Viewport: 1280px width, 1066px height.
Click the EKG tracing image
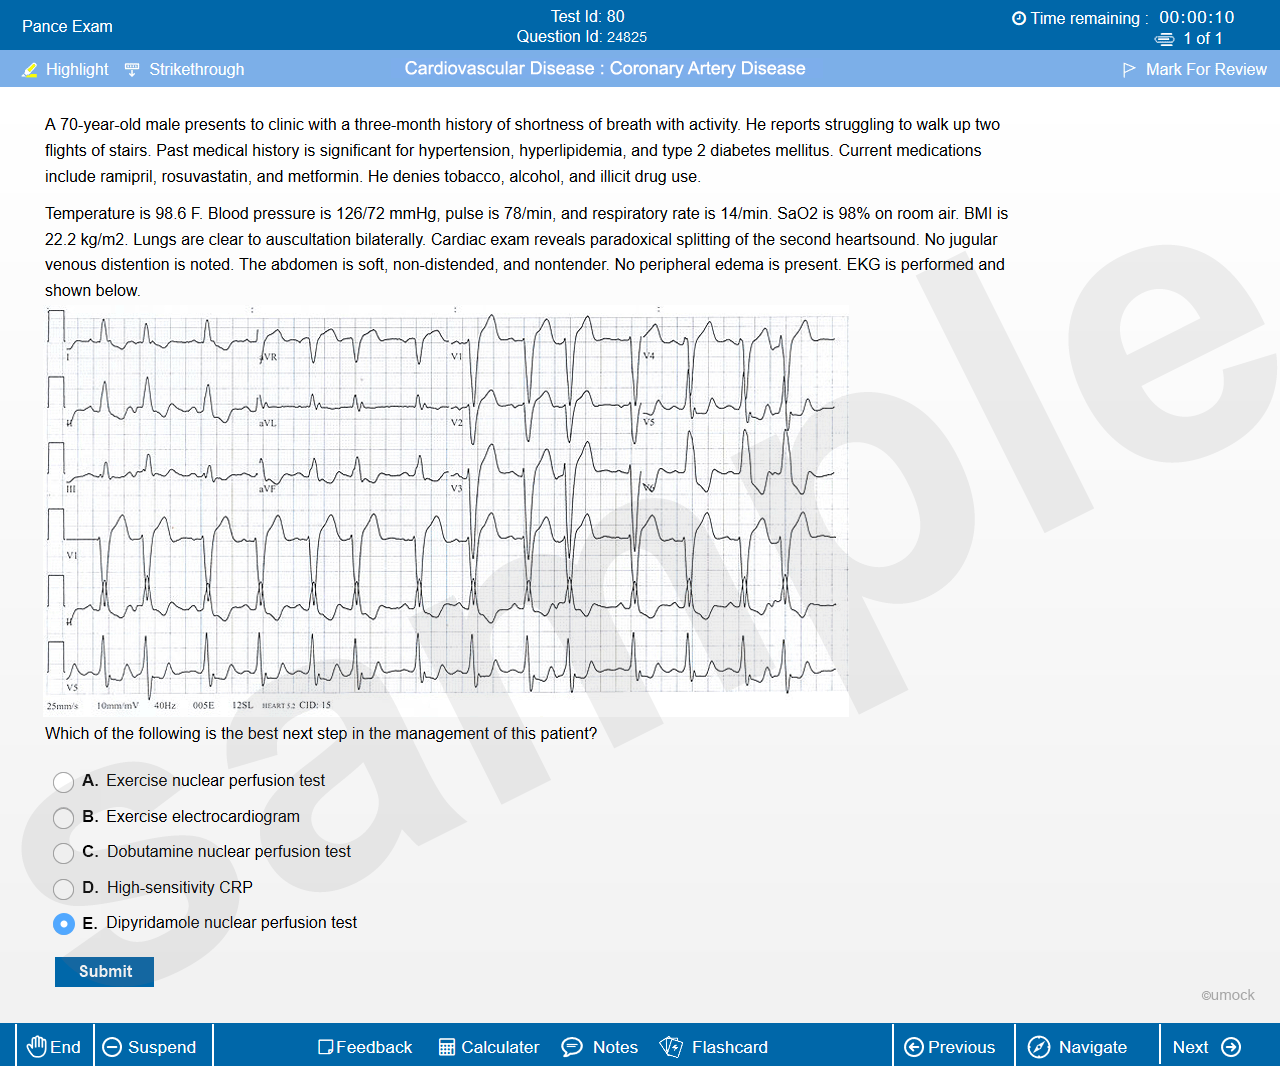(x=446, y=510)
